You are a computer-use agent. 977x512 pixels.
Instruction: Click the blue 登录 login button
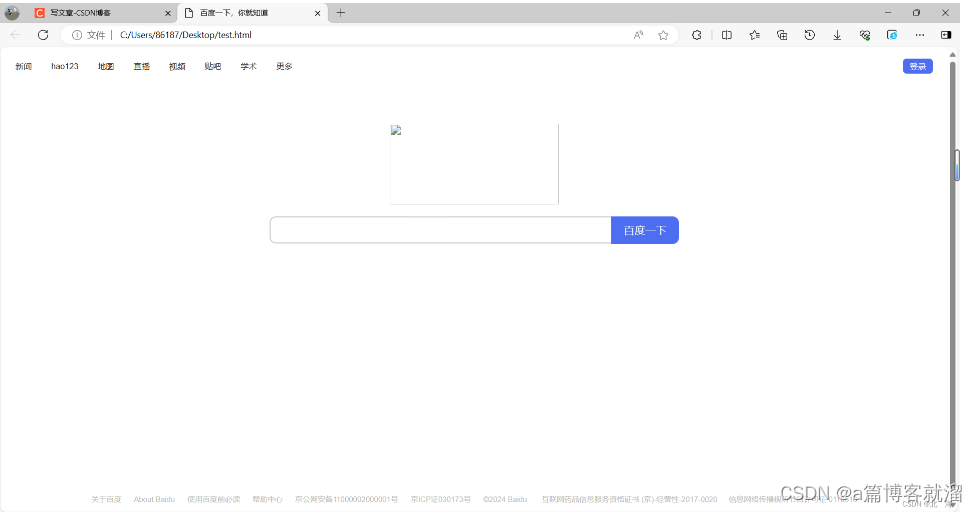917,66
